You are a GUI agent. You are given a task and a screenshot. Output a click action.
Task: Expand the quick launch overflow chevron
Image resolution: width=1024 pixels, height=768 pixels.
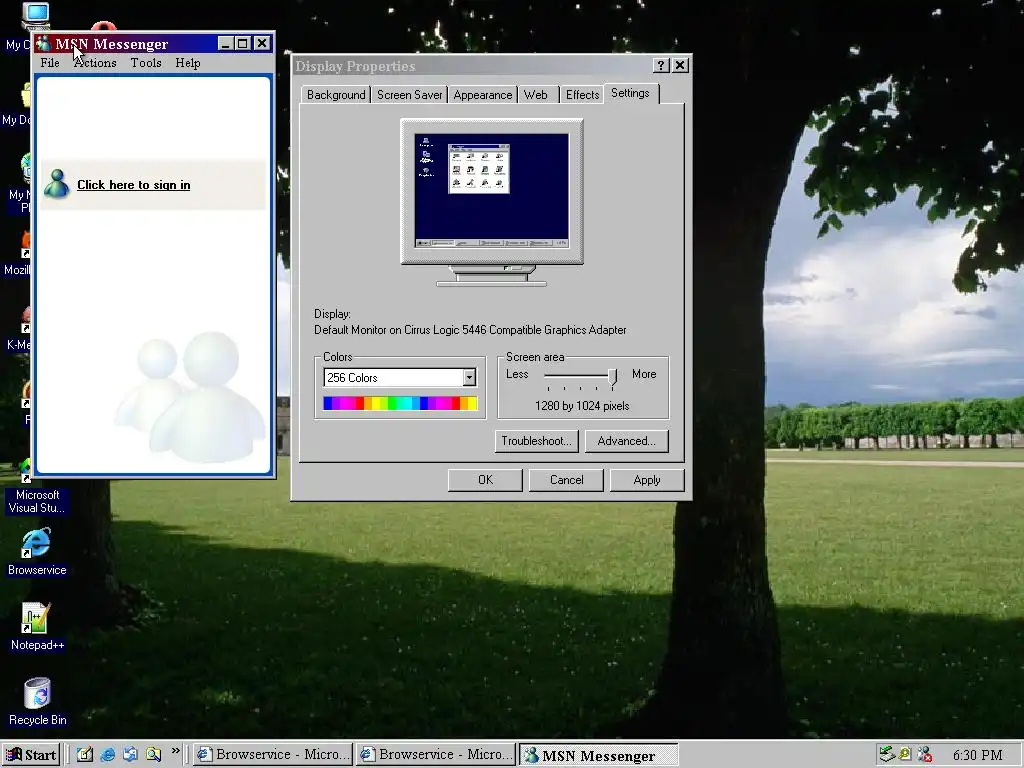coord(176,751)
